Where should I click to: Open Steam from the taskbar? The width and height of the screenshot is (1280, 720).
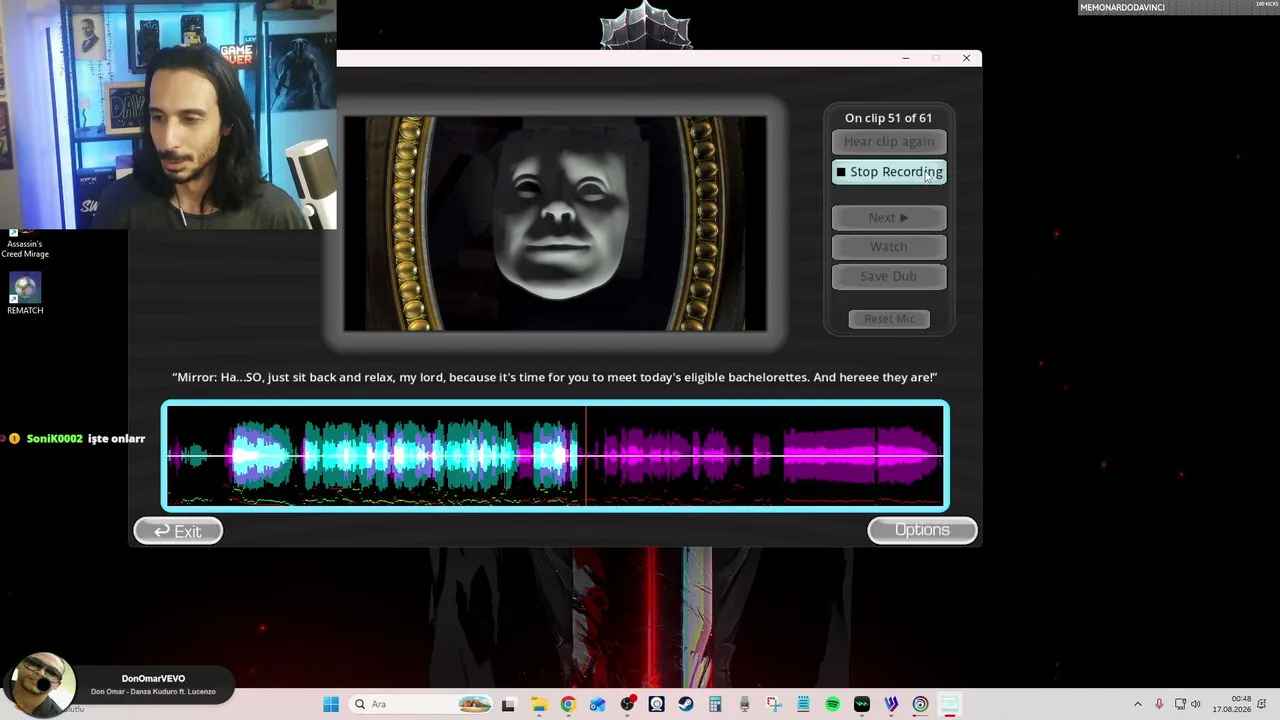[686, 704]
